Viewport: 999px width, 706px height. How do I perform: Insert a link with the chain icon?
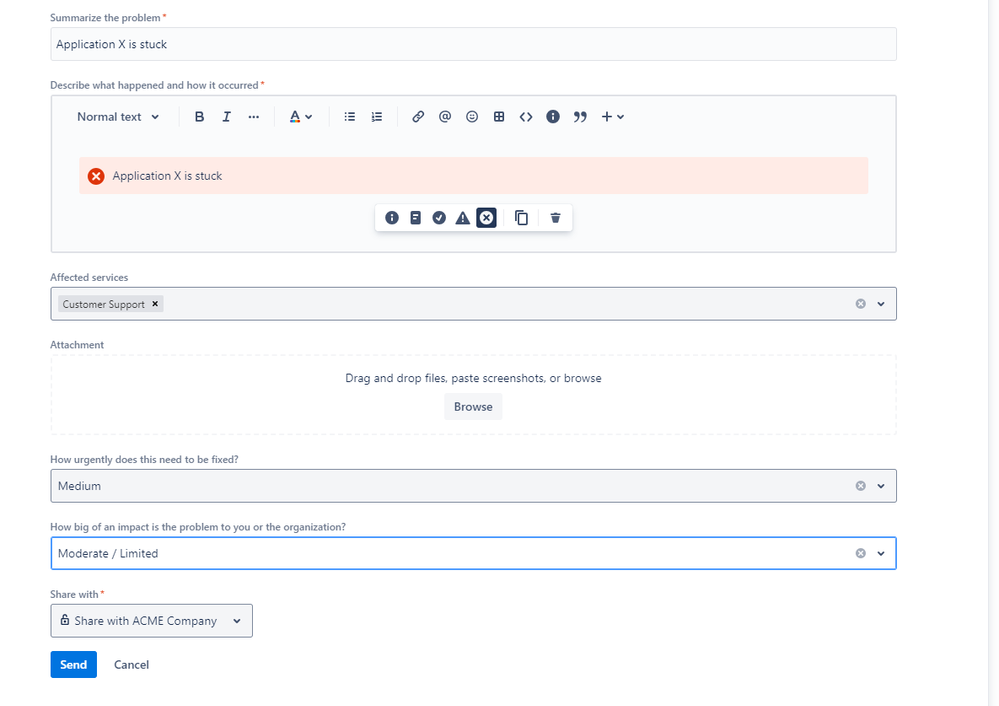[x=418, y=117]
